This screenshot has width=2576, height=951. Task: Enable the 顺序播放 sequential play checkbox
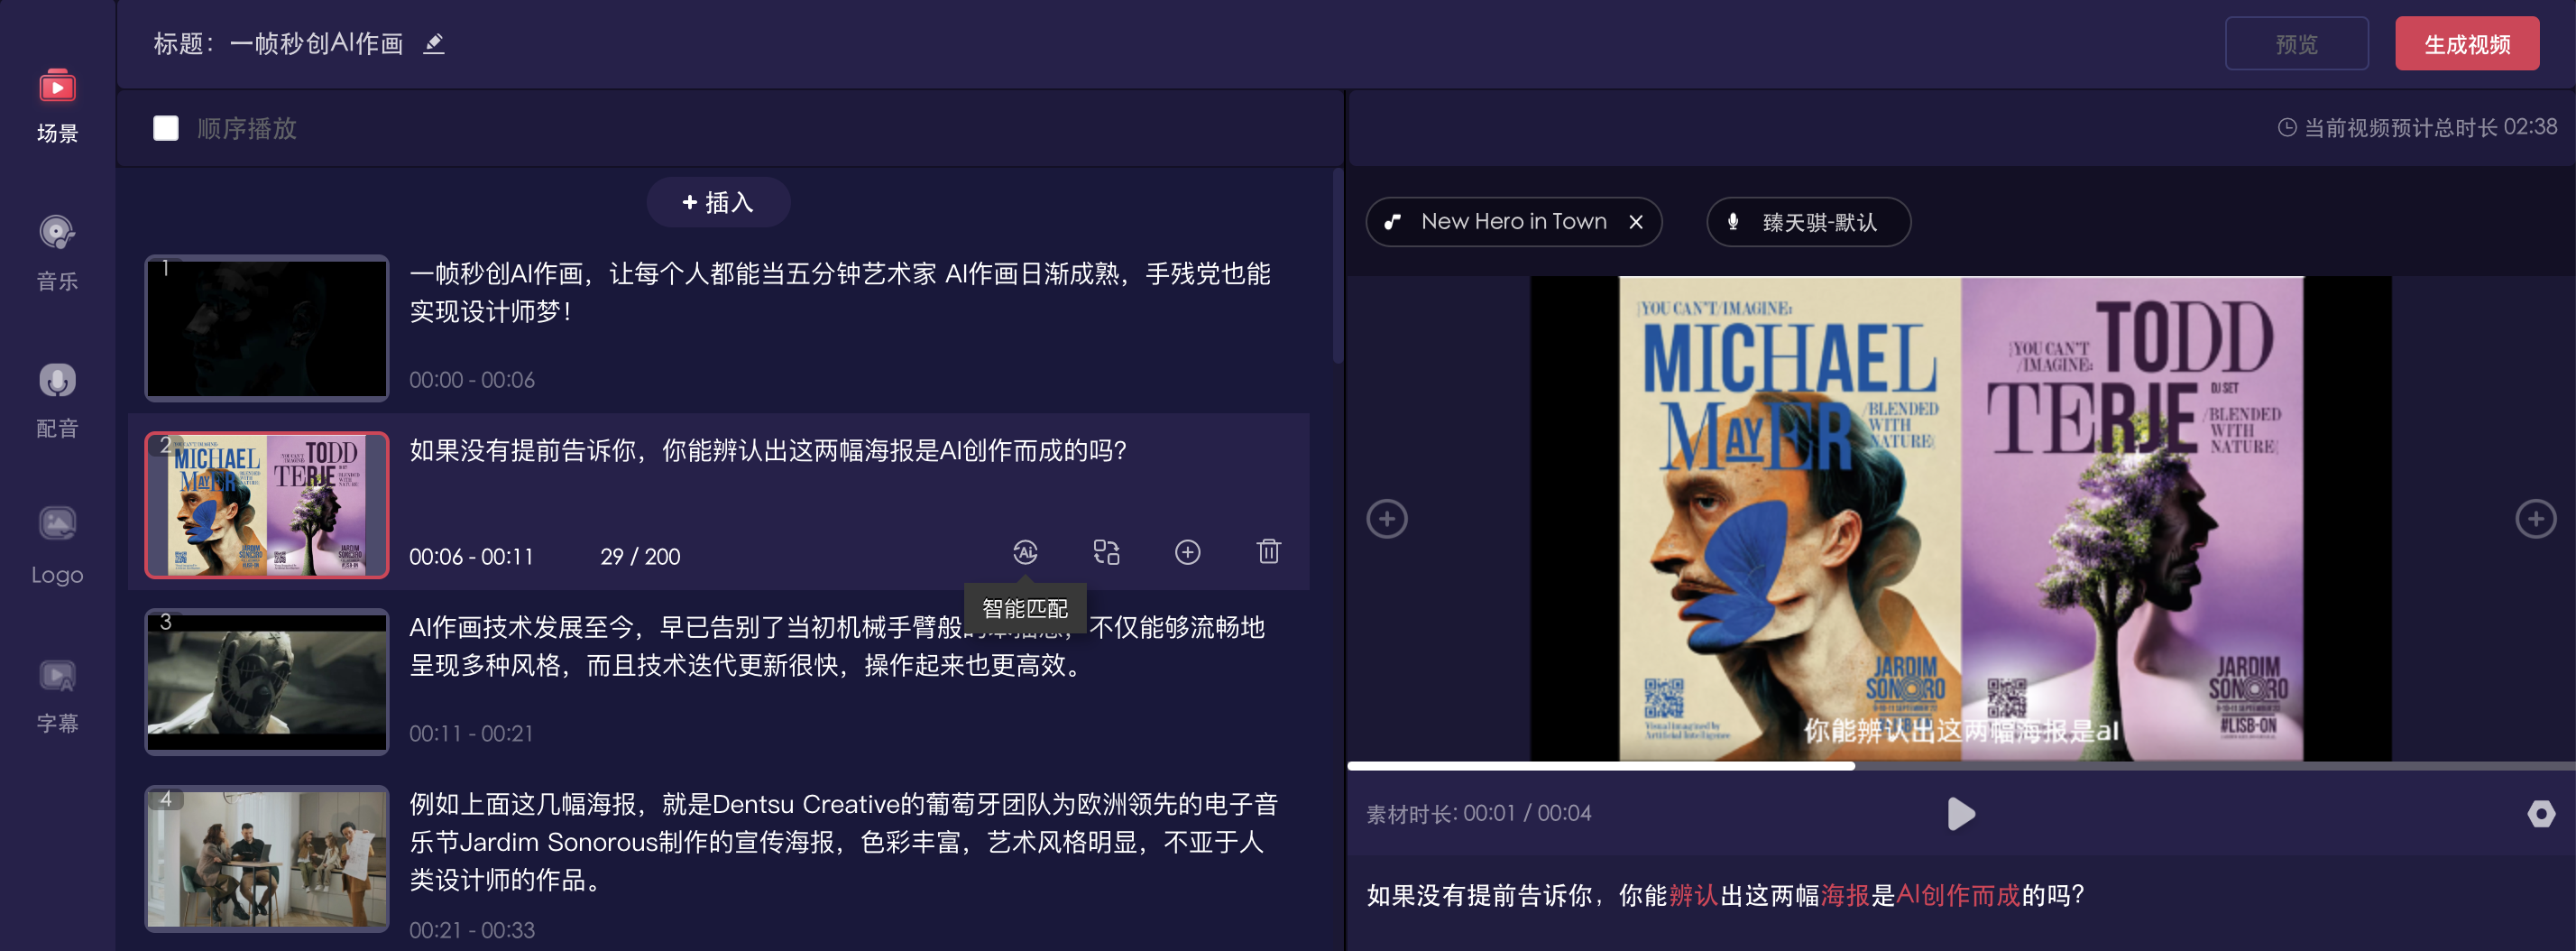(166, 128)
